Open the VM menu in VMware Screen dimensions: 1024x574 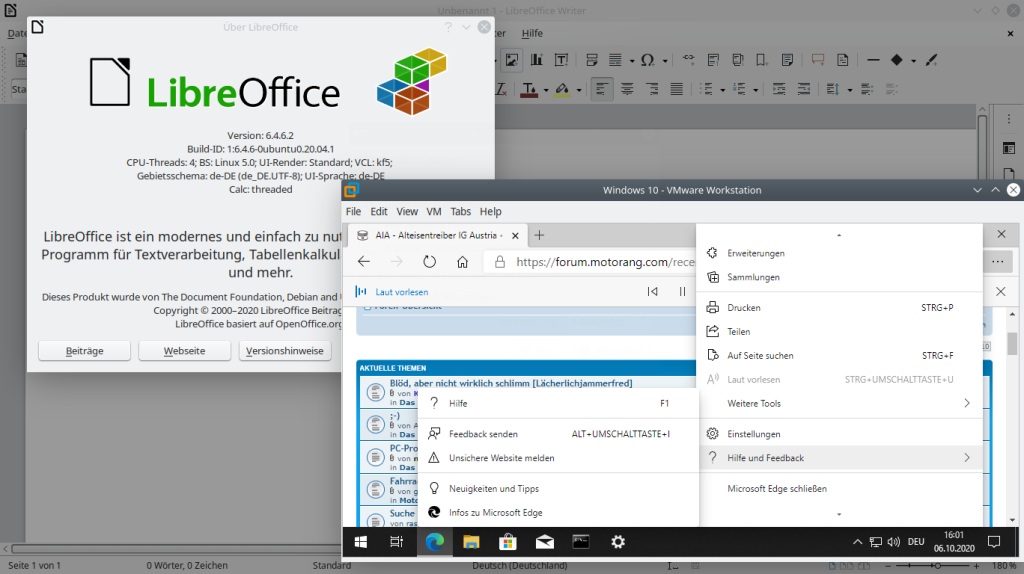434,212
